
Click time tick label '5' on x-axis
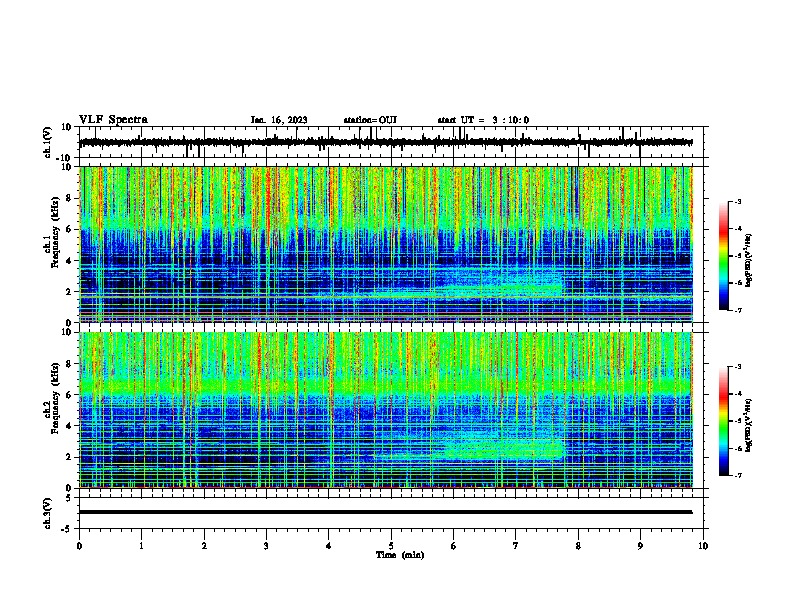pos(391,545)
